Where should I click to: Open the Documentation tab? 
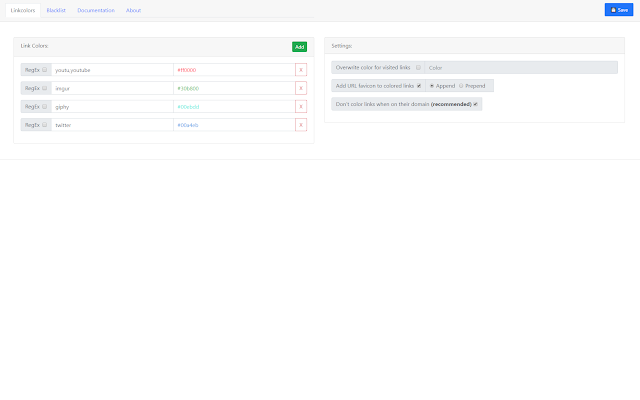pos(96,10)
